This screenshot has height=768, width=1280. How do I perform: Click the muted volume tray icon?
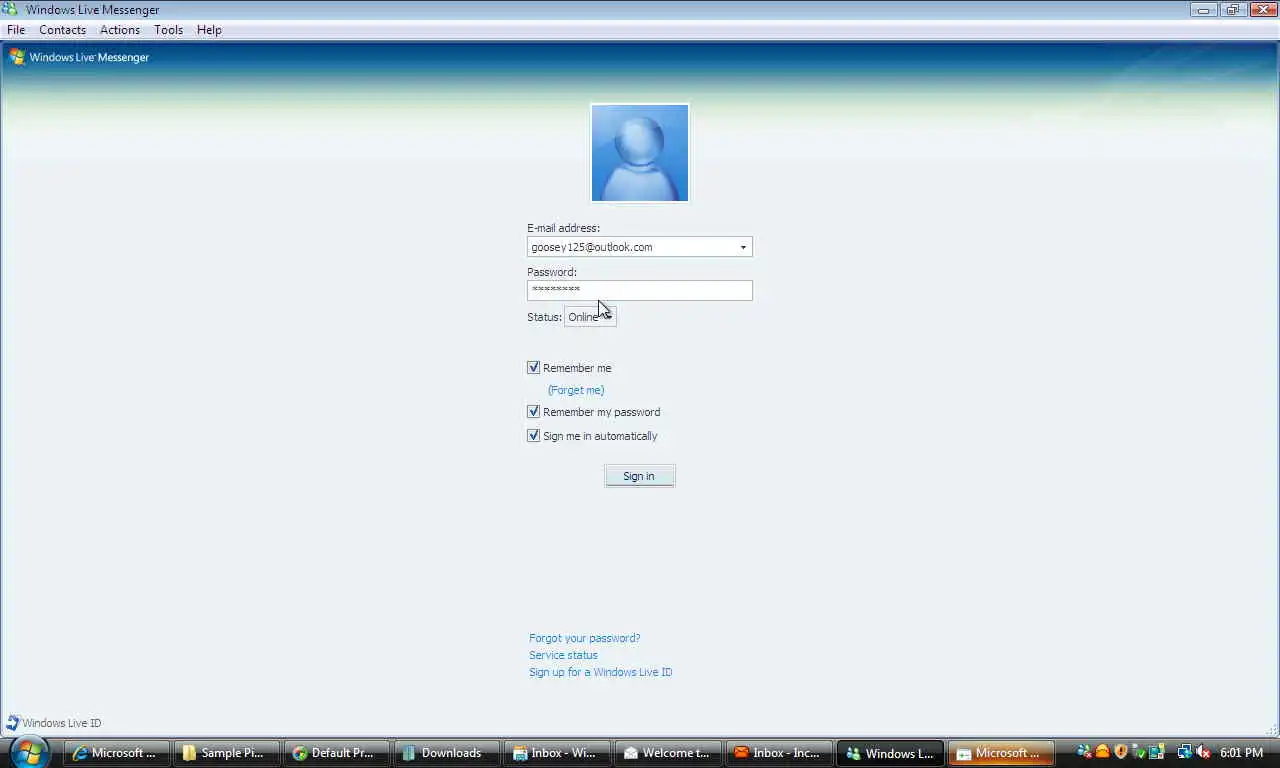coord(1203,752)
